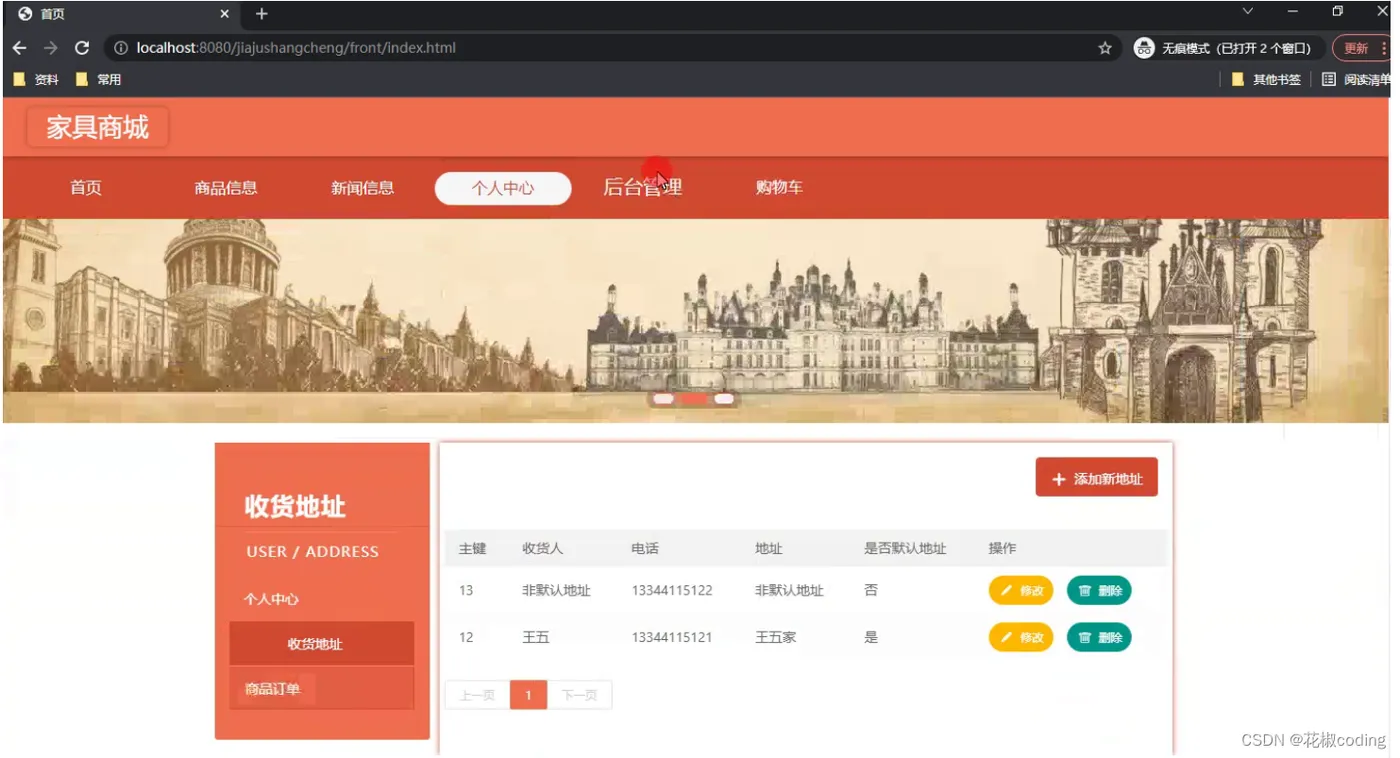The image size is (1400, 758).
Task: Delete the address row with ID 13
Action: [1099, 591]
